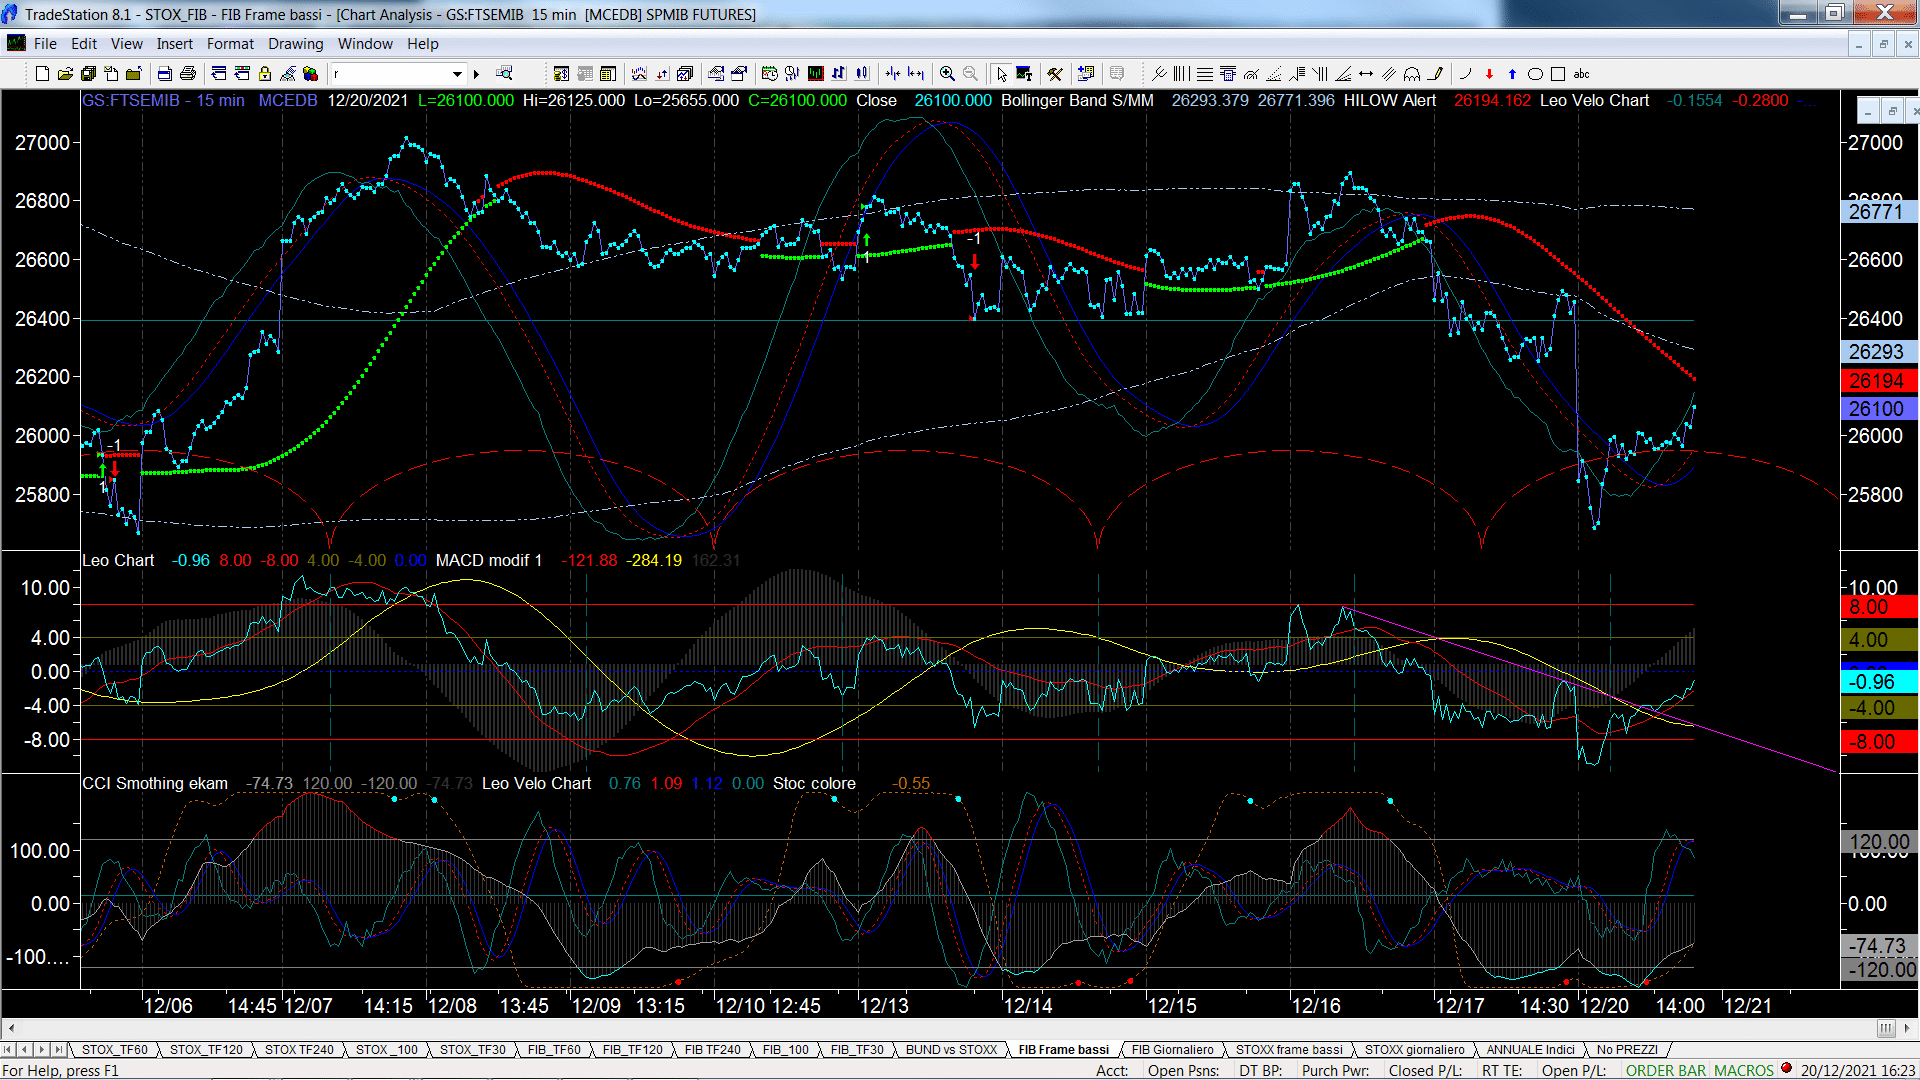The image size is (1920, 1080).
Task: Click the colored cubes toolbar icon
Action: click(310, 74)
